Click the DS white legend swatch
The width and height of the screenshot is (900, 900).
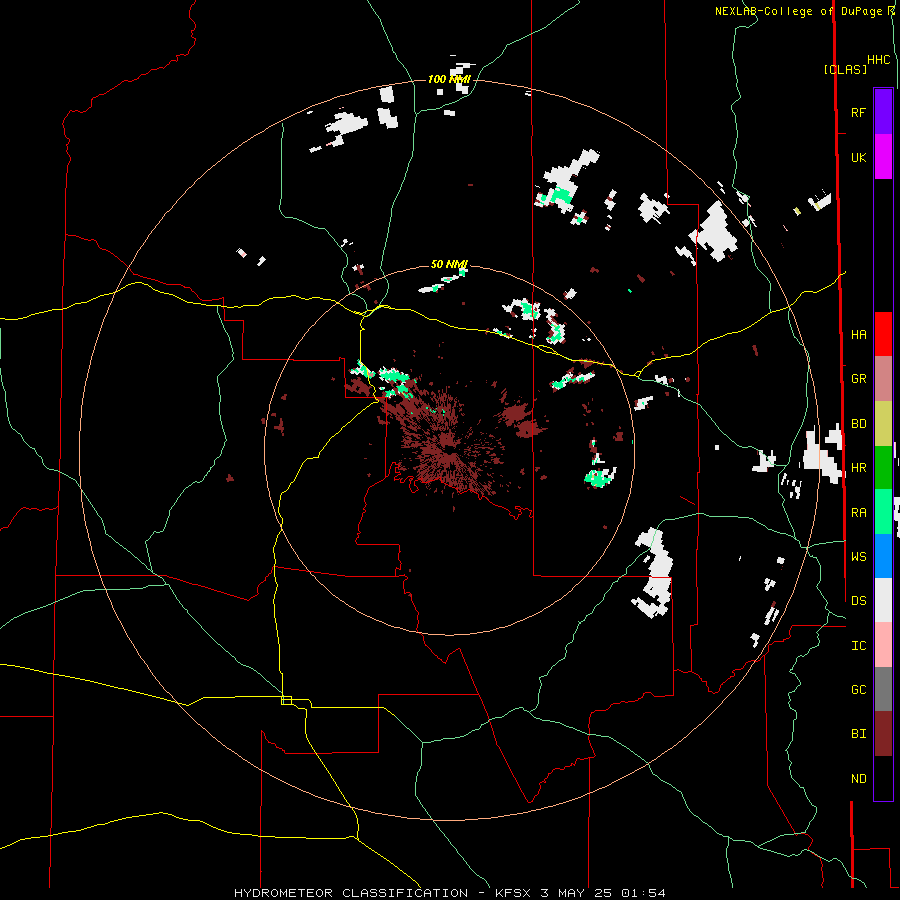[x=883, y=600]
